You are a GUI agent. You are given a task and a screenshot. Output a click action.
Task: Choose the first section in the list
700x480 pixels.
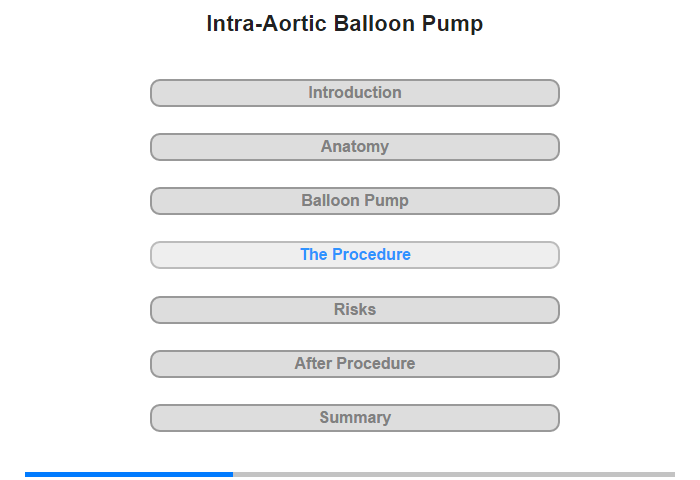pos(354,93)
